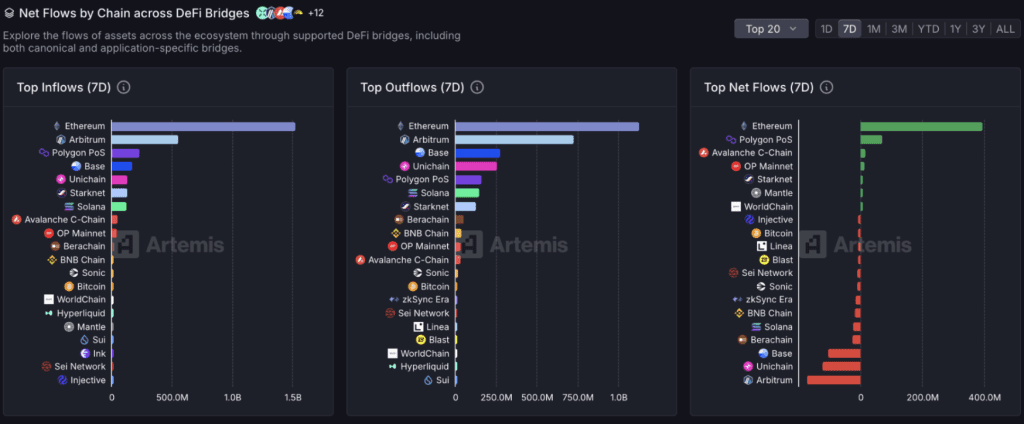Choose the 1Y time range

point(955,29)
